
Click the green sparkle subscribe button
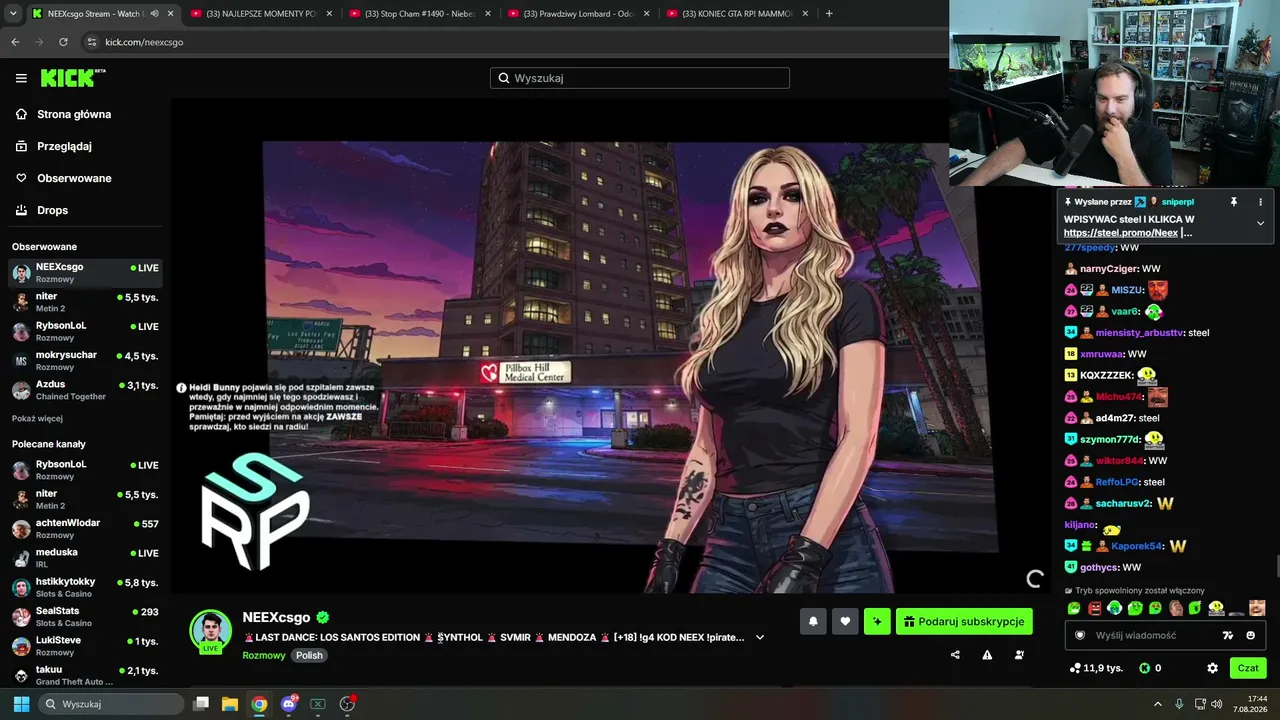pyautogui.click(x=877, y=621)
